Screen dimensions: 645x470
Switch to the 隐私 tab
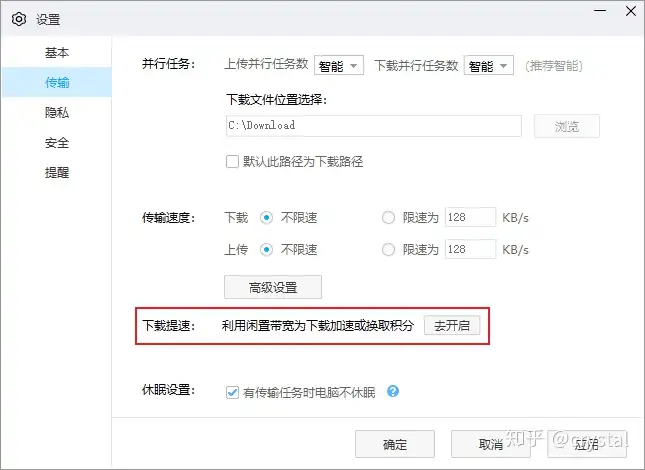pyautogui.click(x=57, y=113)
